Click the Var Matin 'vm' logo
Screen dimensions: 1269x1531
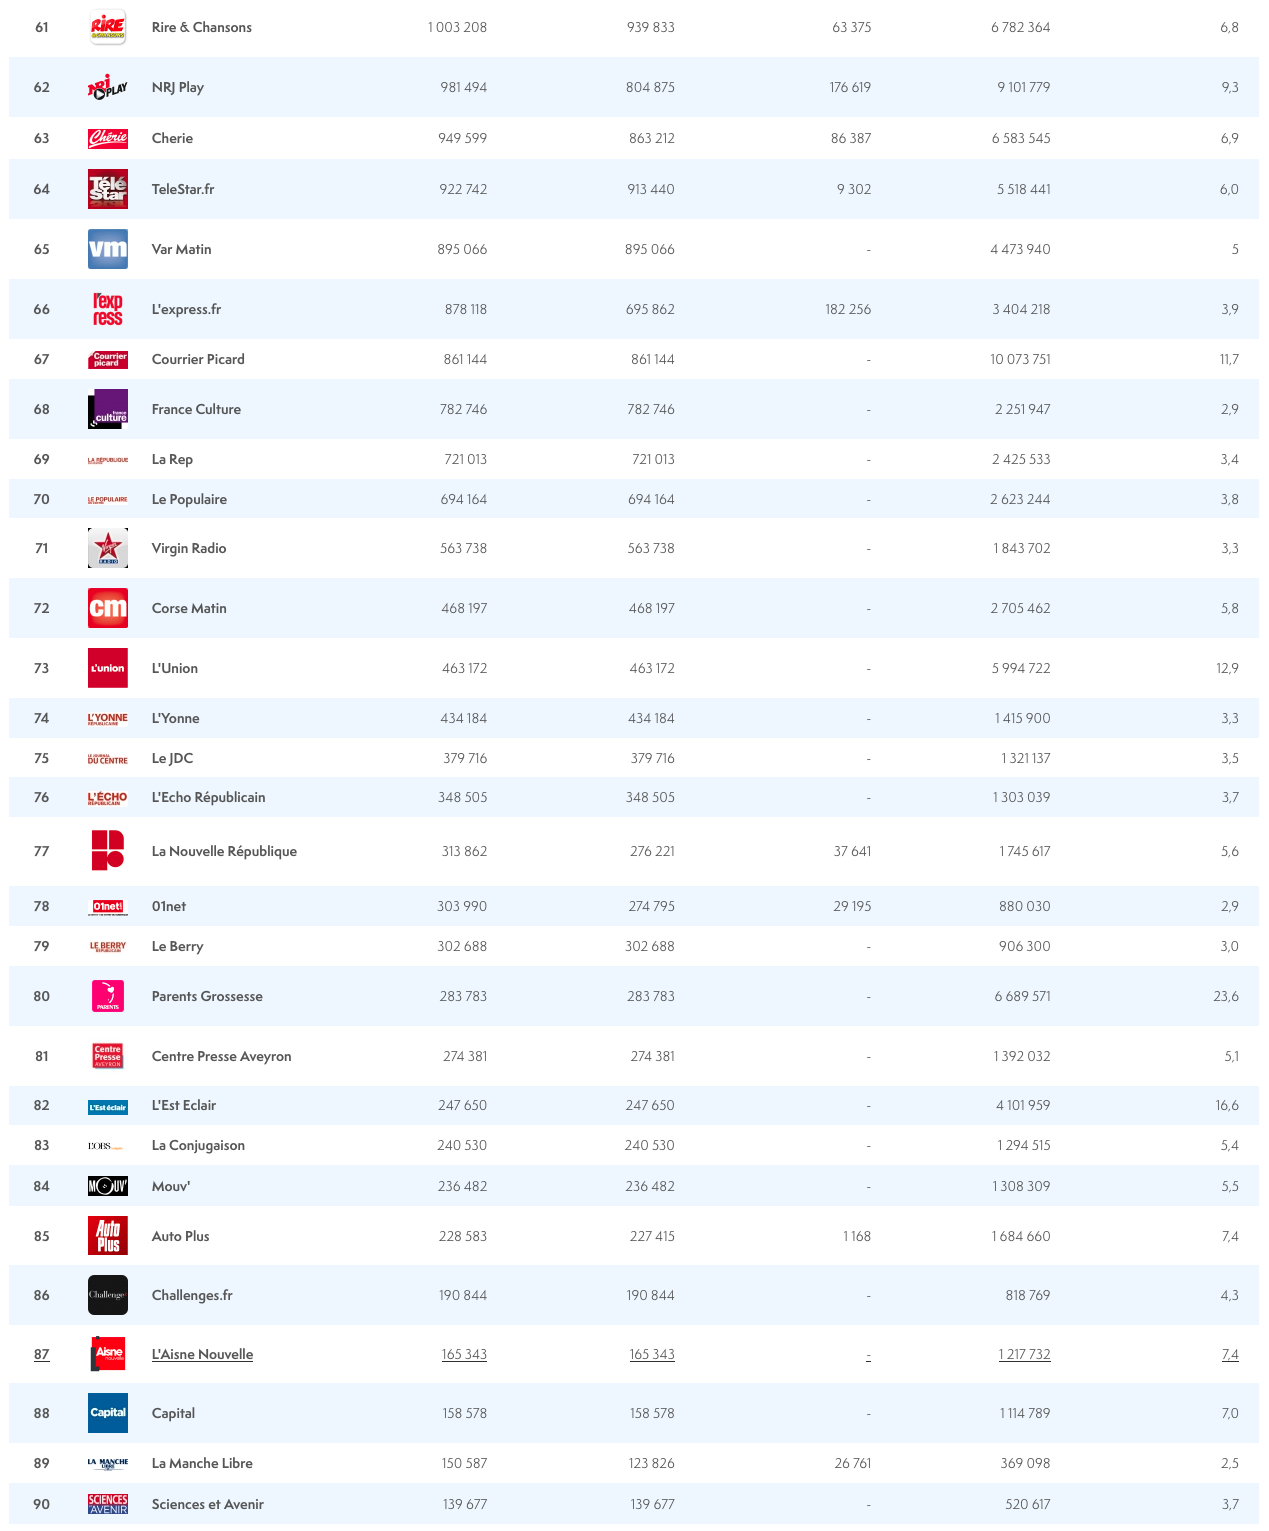(108, 249)
